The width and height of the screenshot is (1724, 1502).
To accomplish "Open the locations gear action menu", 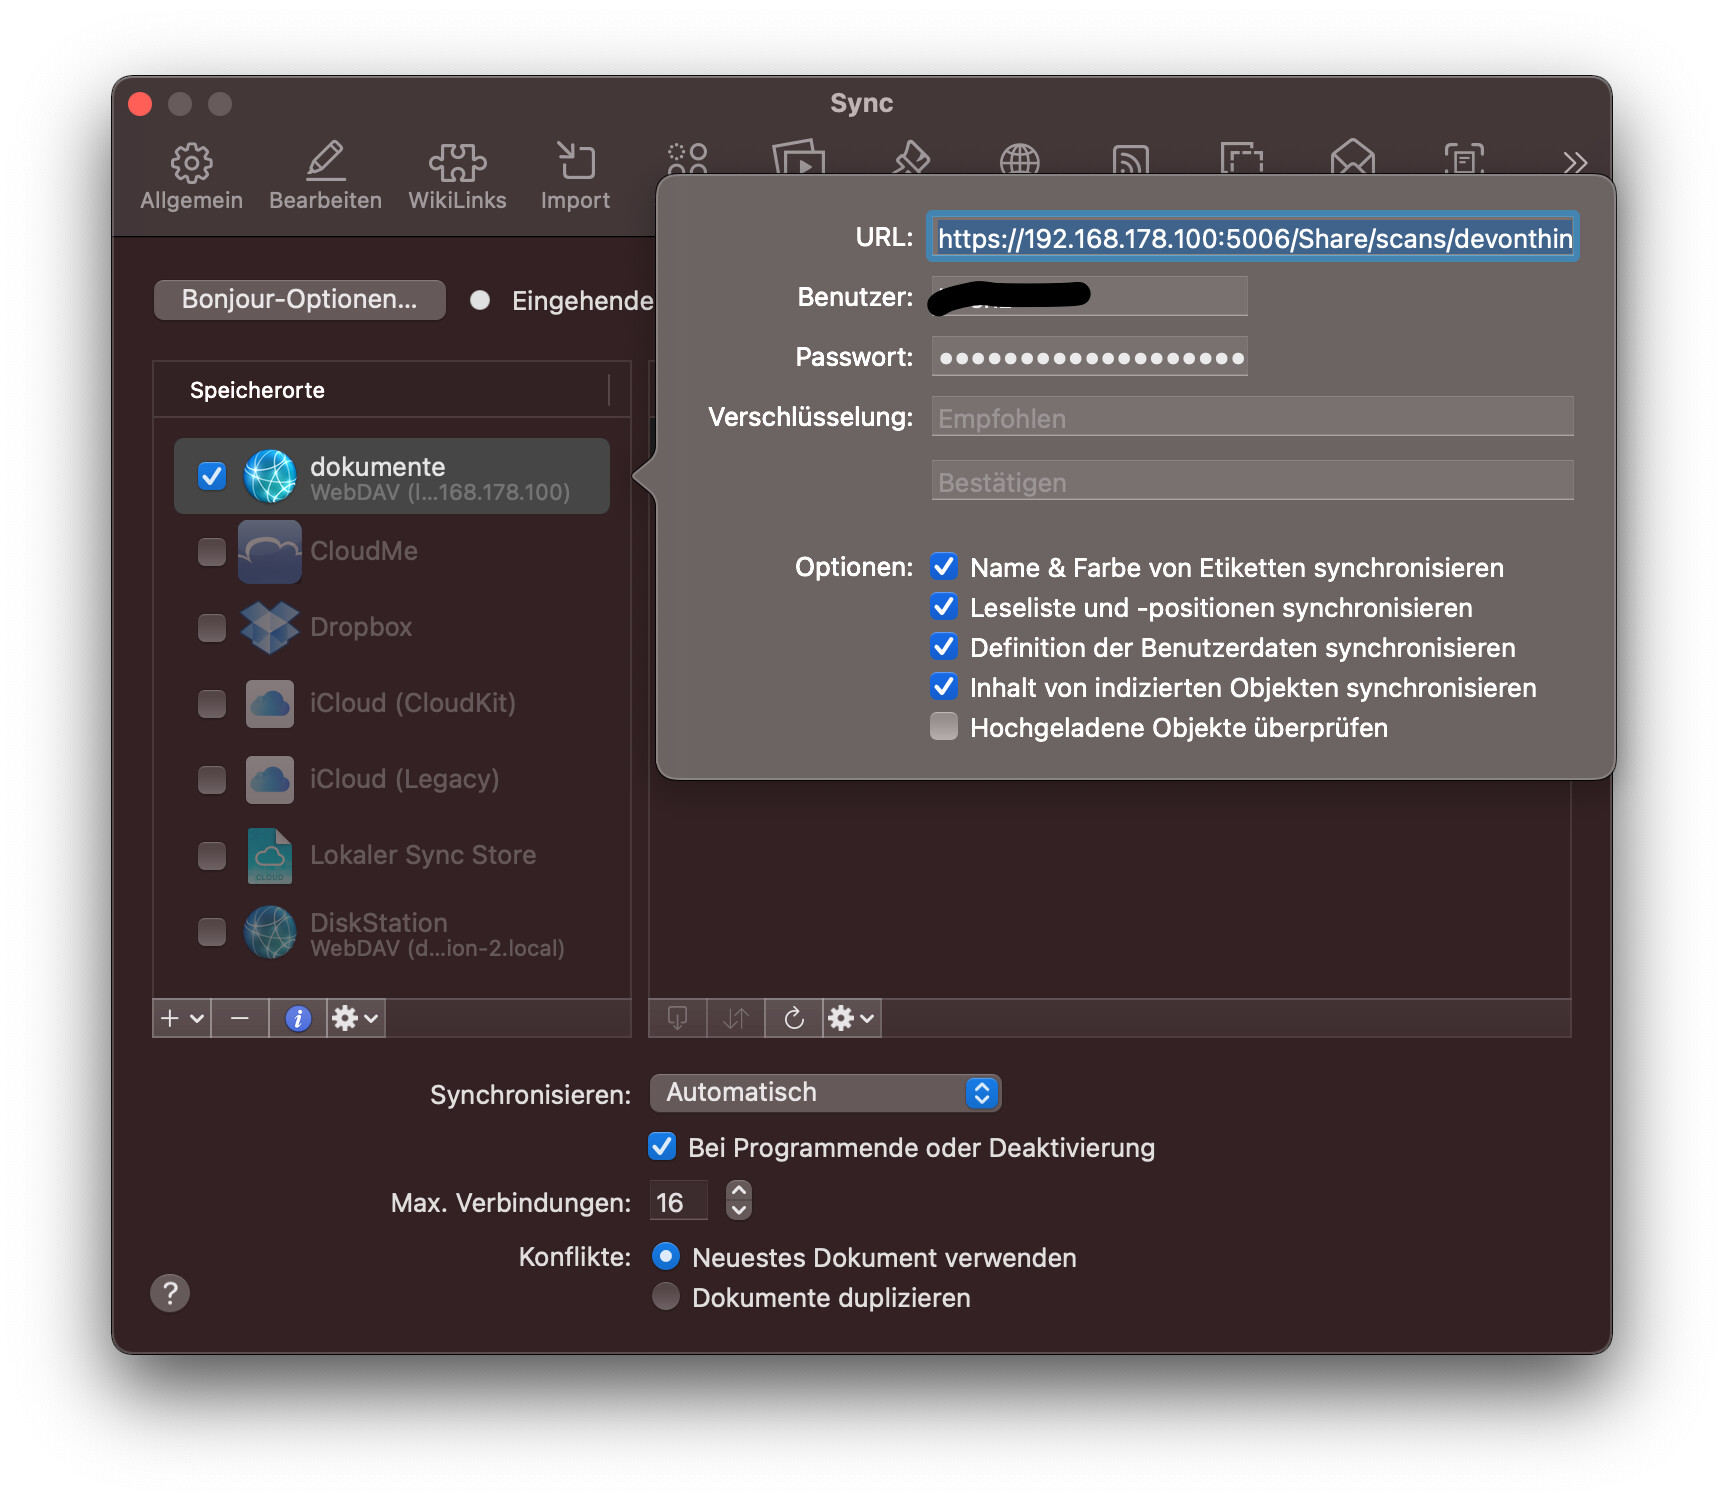I will [356, 1018].
